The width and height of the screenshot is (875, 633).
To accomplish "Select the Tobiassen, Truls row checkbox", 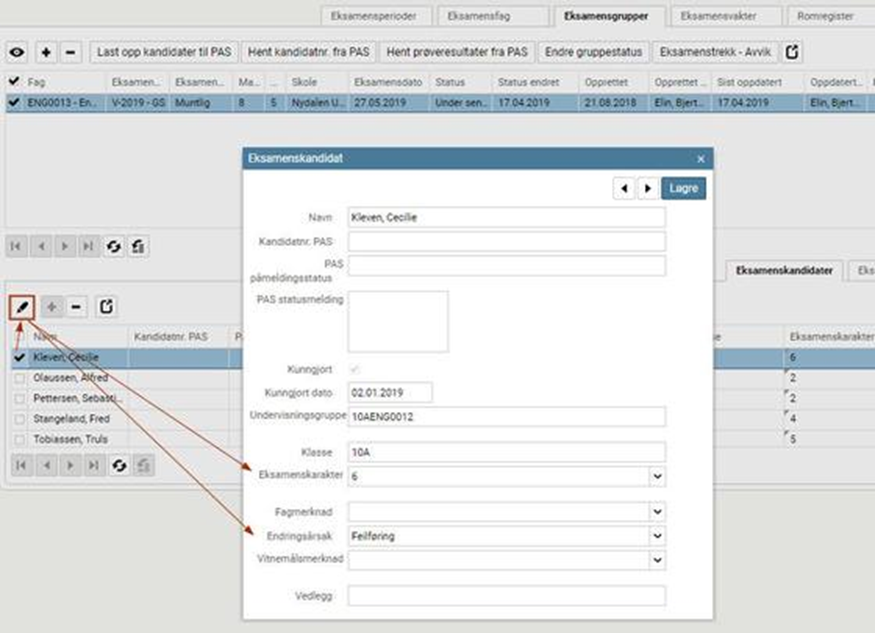I will click(17, 439).
